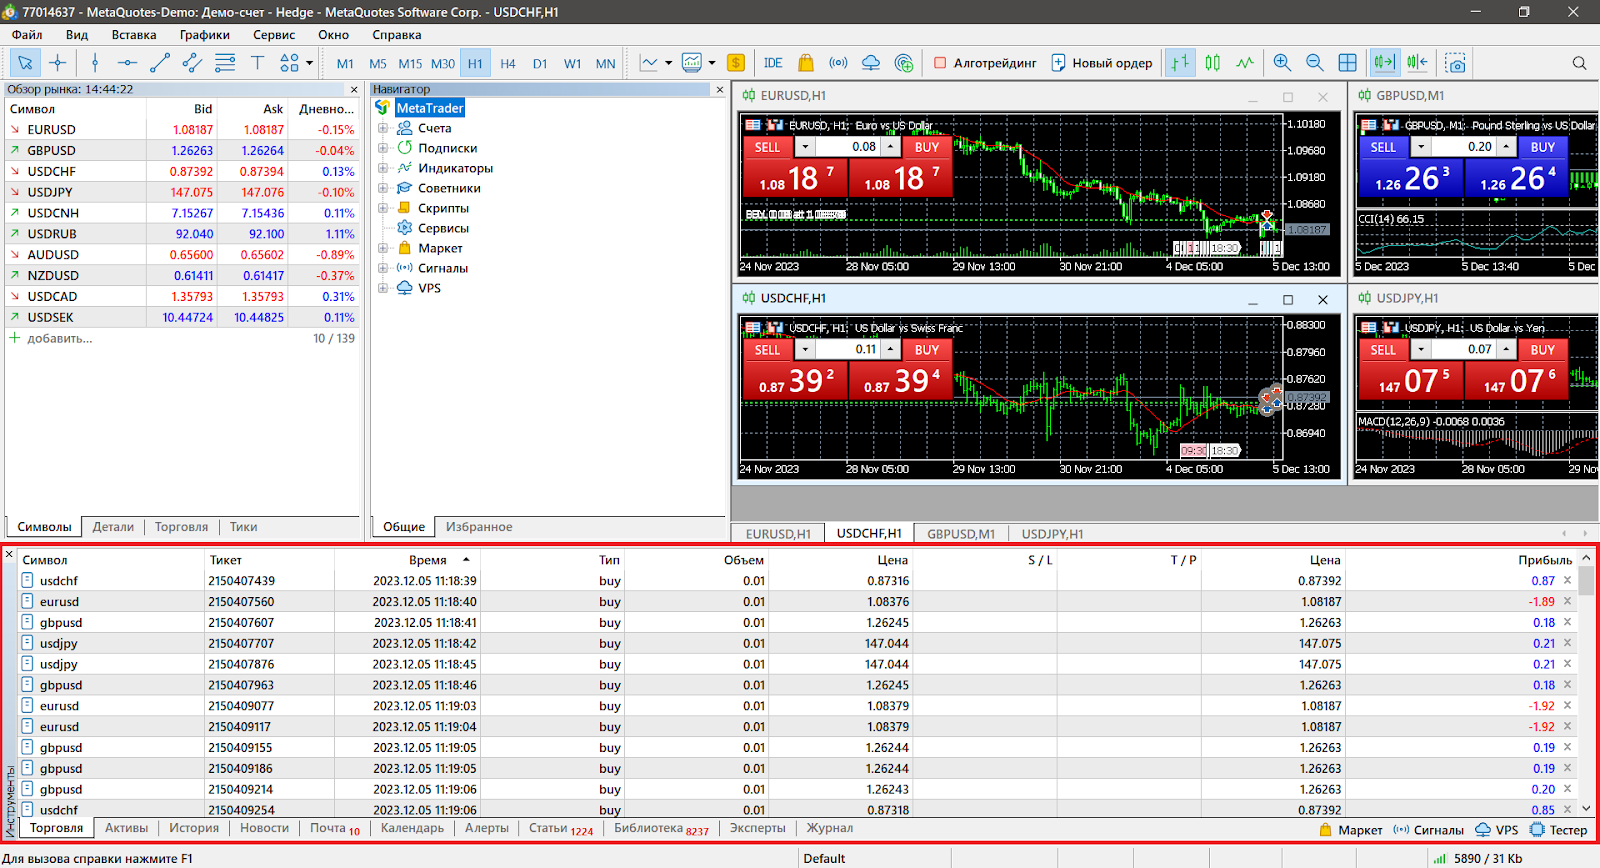The image size is (1600, 868).
Task: Expand the Индикаторы tree node
Action: 383,168
